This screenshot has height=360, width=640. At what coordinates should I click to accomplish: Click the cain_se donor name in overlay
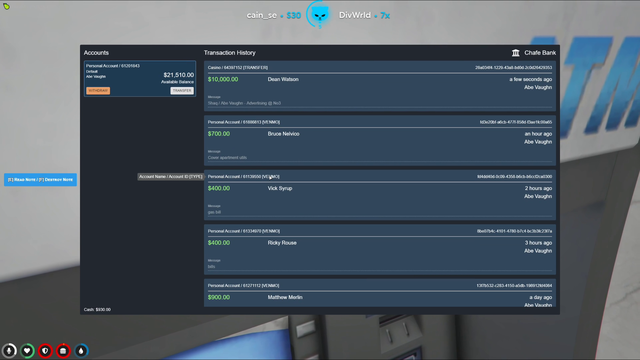[262, 16]
